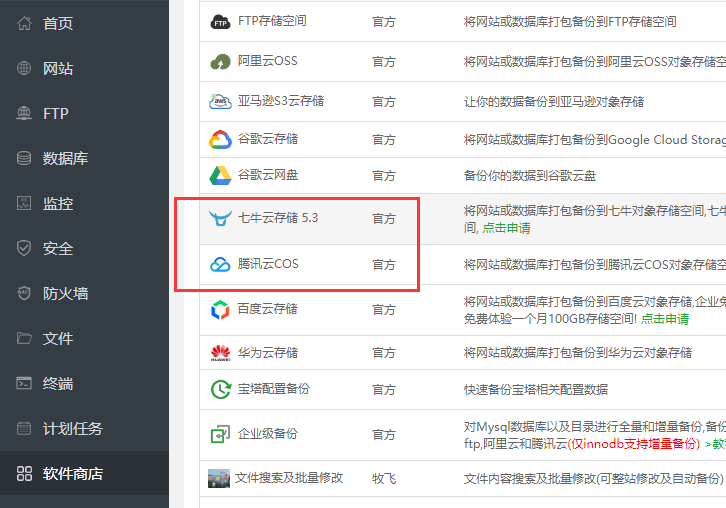Click the Huawei cloud storage logo

point(219,353)
